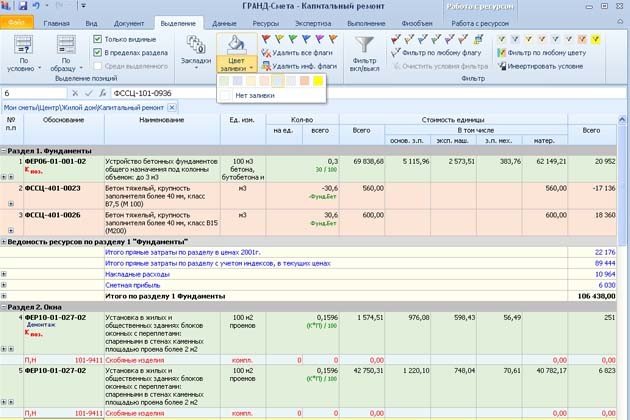Toggle 'Только видимые' checkbox

coord(98,40)
